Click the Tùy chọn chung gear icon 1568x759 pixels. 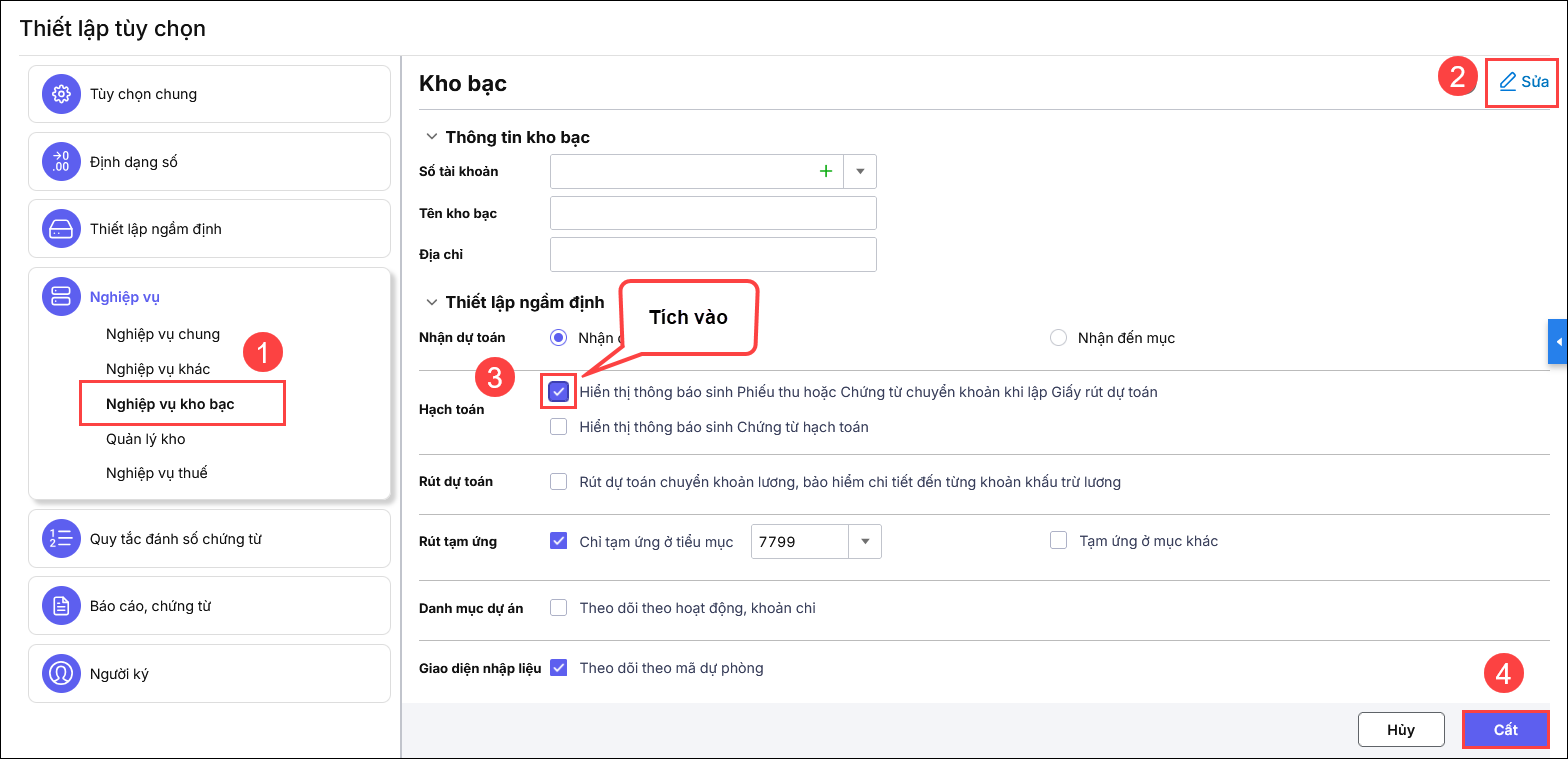click(x=61, y=94)
